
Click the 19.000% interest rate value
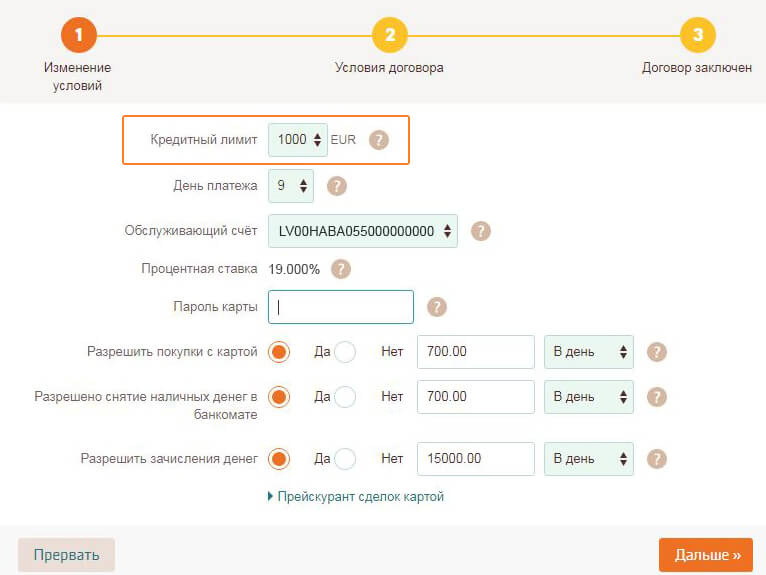pyautogui.click(x=294, y=270)
